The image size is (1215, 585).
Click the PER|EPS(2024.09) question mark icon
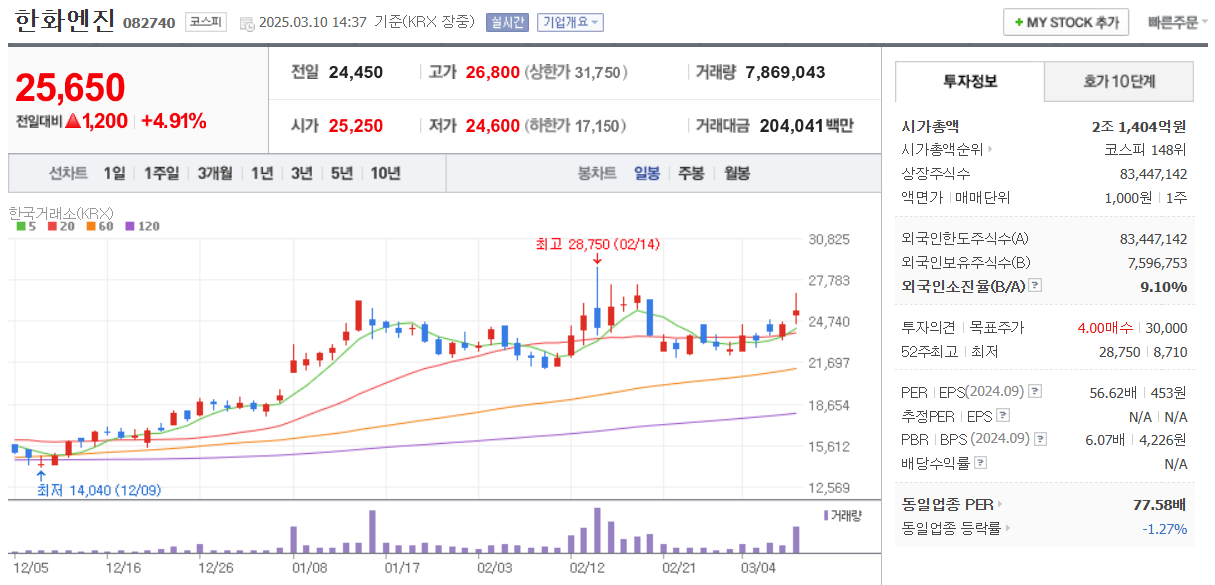tap(1035, 392)
